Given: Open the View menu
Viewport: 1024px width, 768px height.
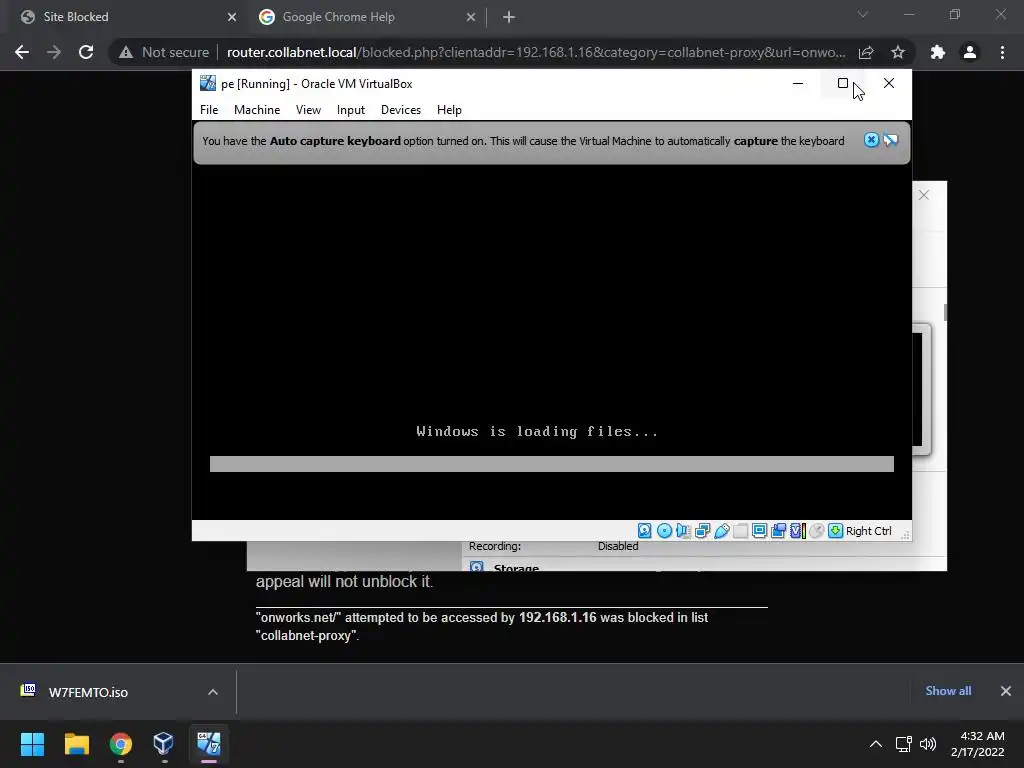Looking at the screenshot, I should click(308, 110).
